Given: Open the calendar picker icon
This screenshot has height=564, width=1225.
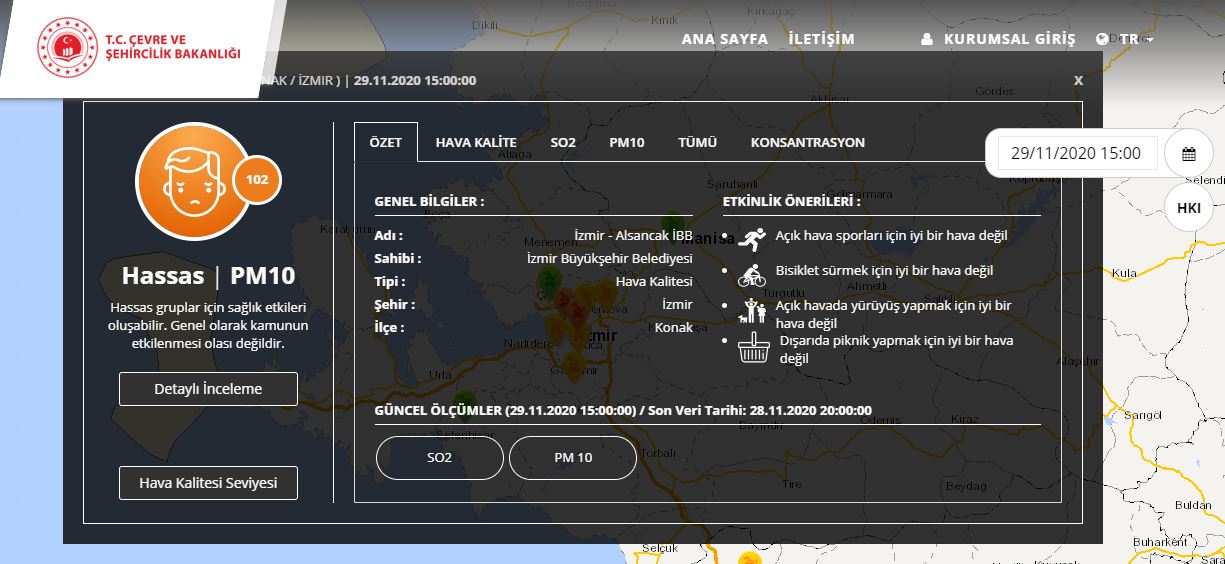Looking at the screenshot, I should pos(1189,153).
